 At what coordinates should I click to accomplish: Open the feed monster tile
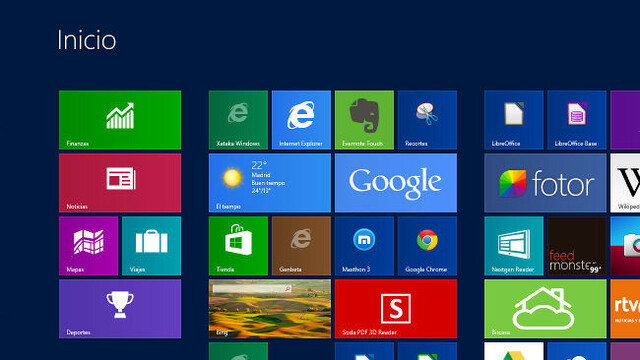[x=577, y=246]
